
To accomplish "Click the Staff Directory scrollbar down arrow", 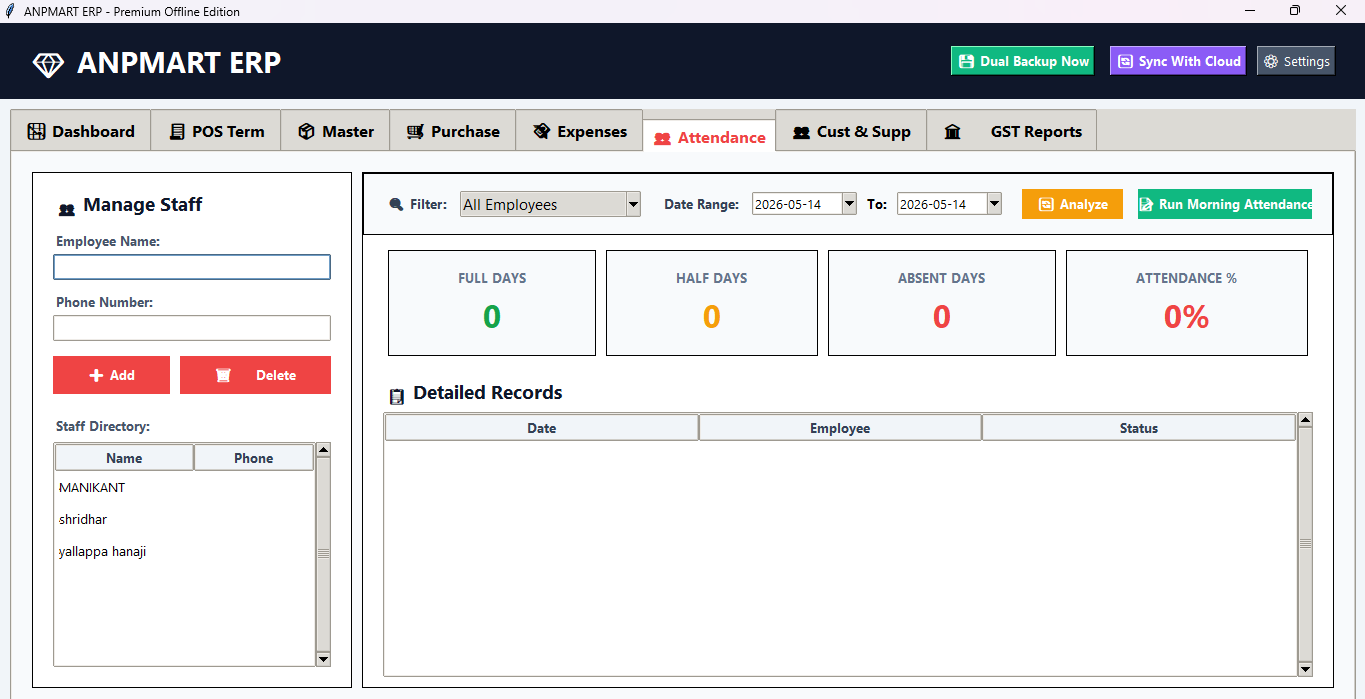I will pos(323,659).
